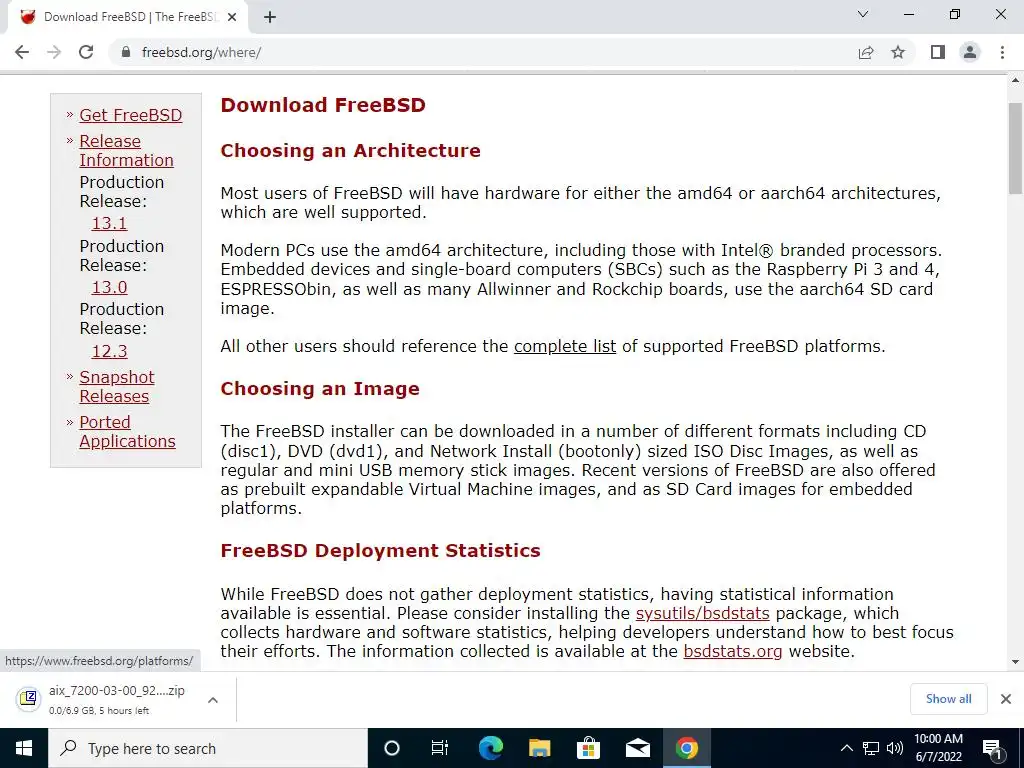Click scrollbar down arrow

(1016, 662)
